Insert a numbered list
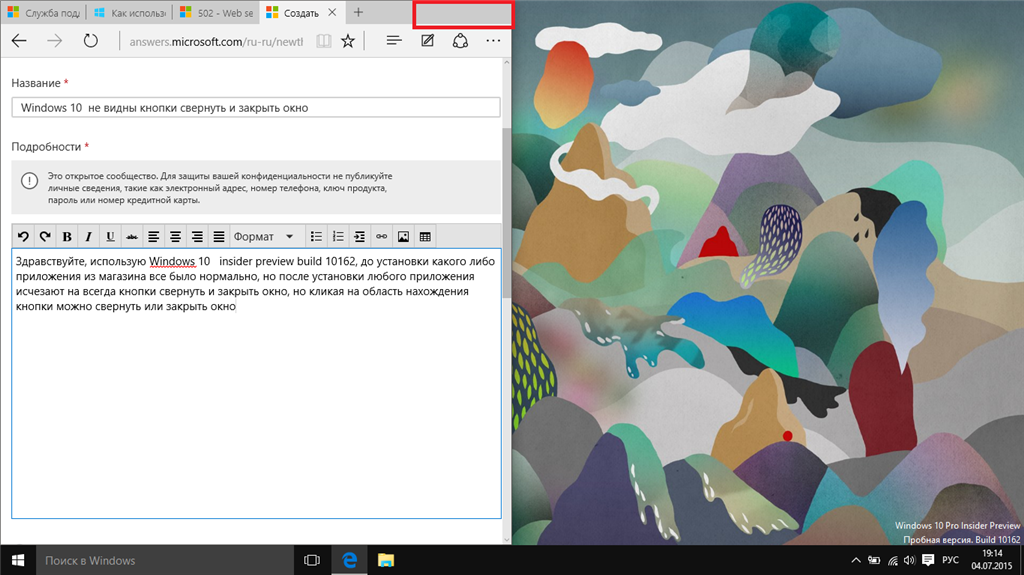The width and height of the screenshot is (1024, 575). tap(338, 237)
